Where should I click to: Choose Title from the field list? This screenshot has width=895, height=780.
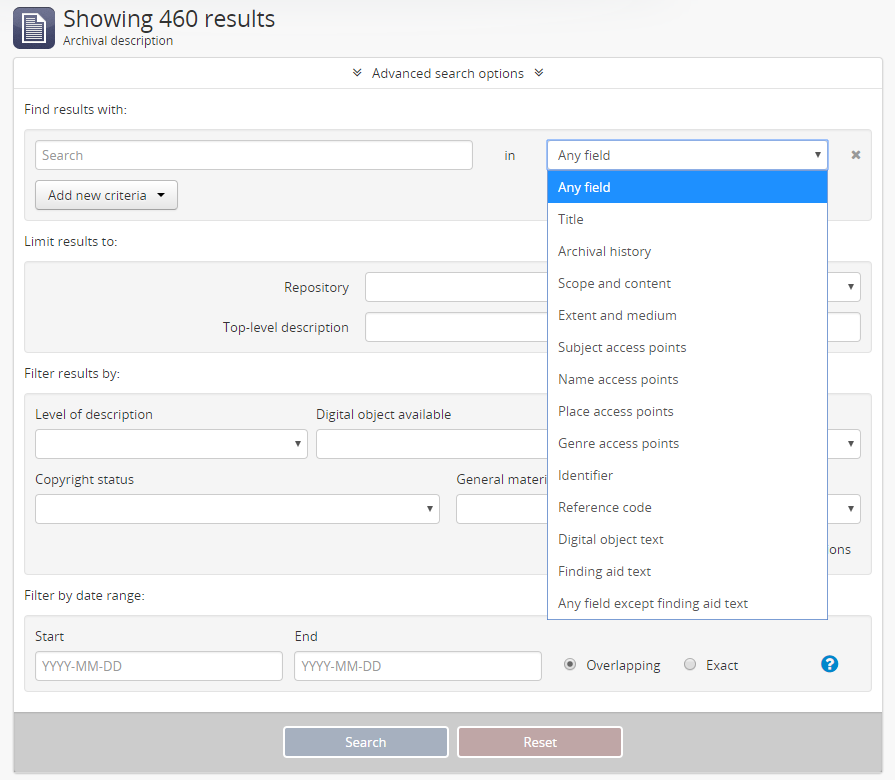click(x=571, y=219)
